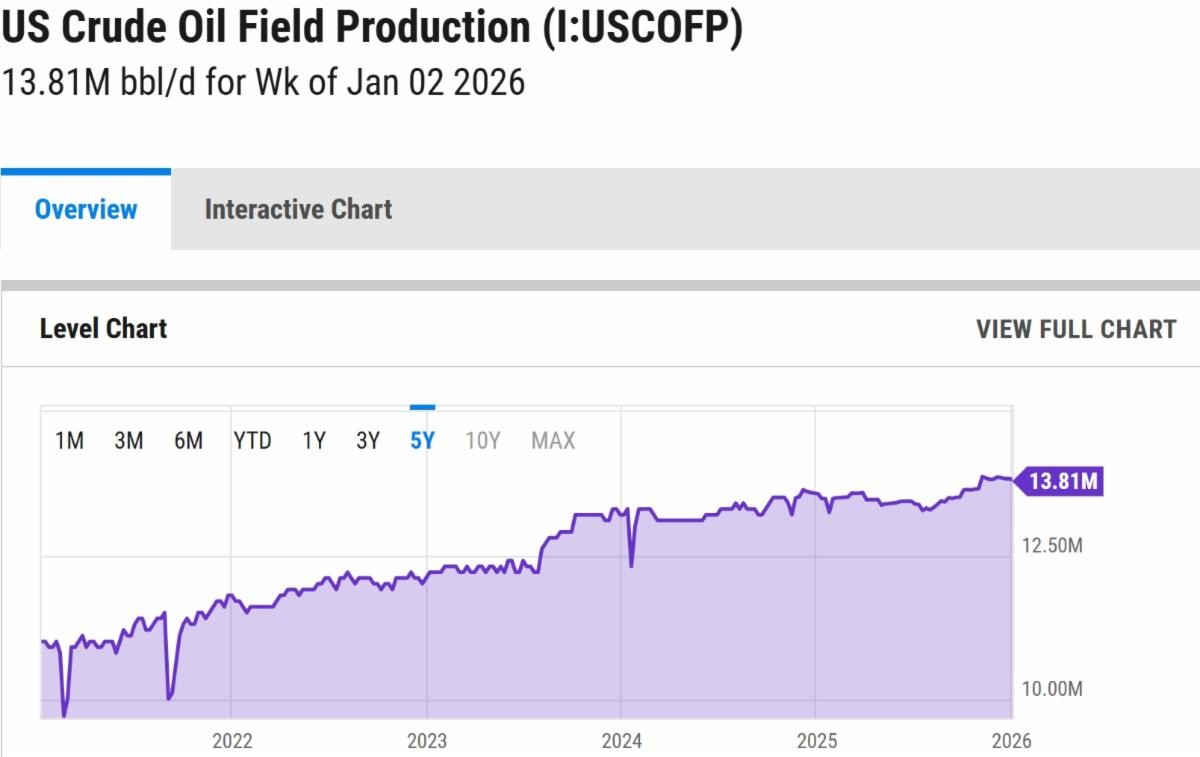
Task: Pick the 3Y time range
Action: pyautogui.click(x=368, y=441)
